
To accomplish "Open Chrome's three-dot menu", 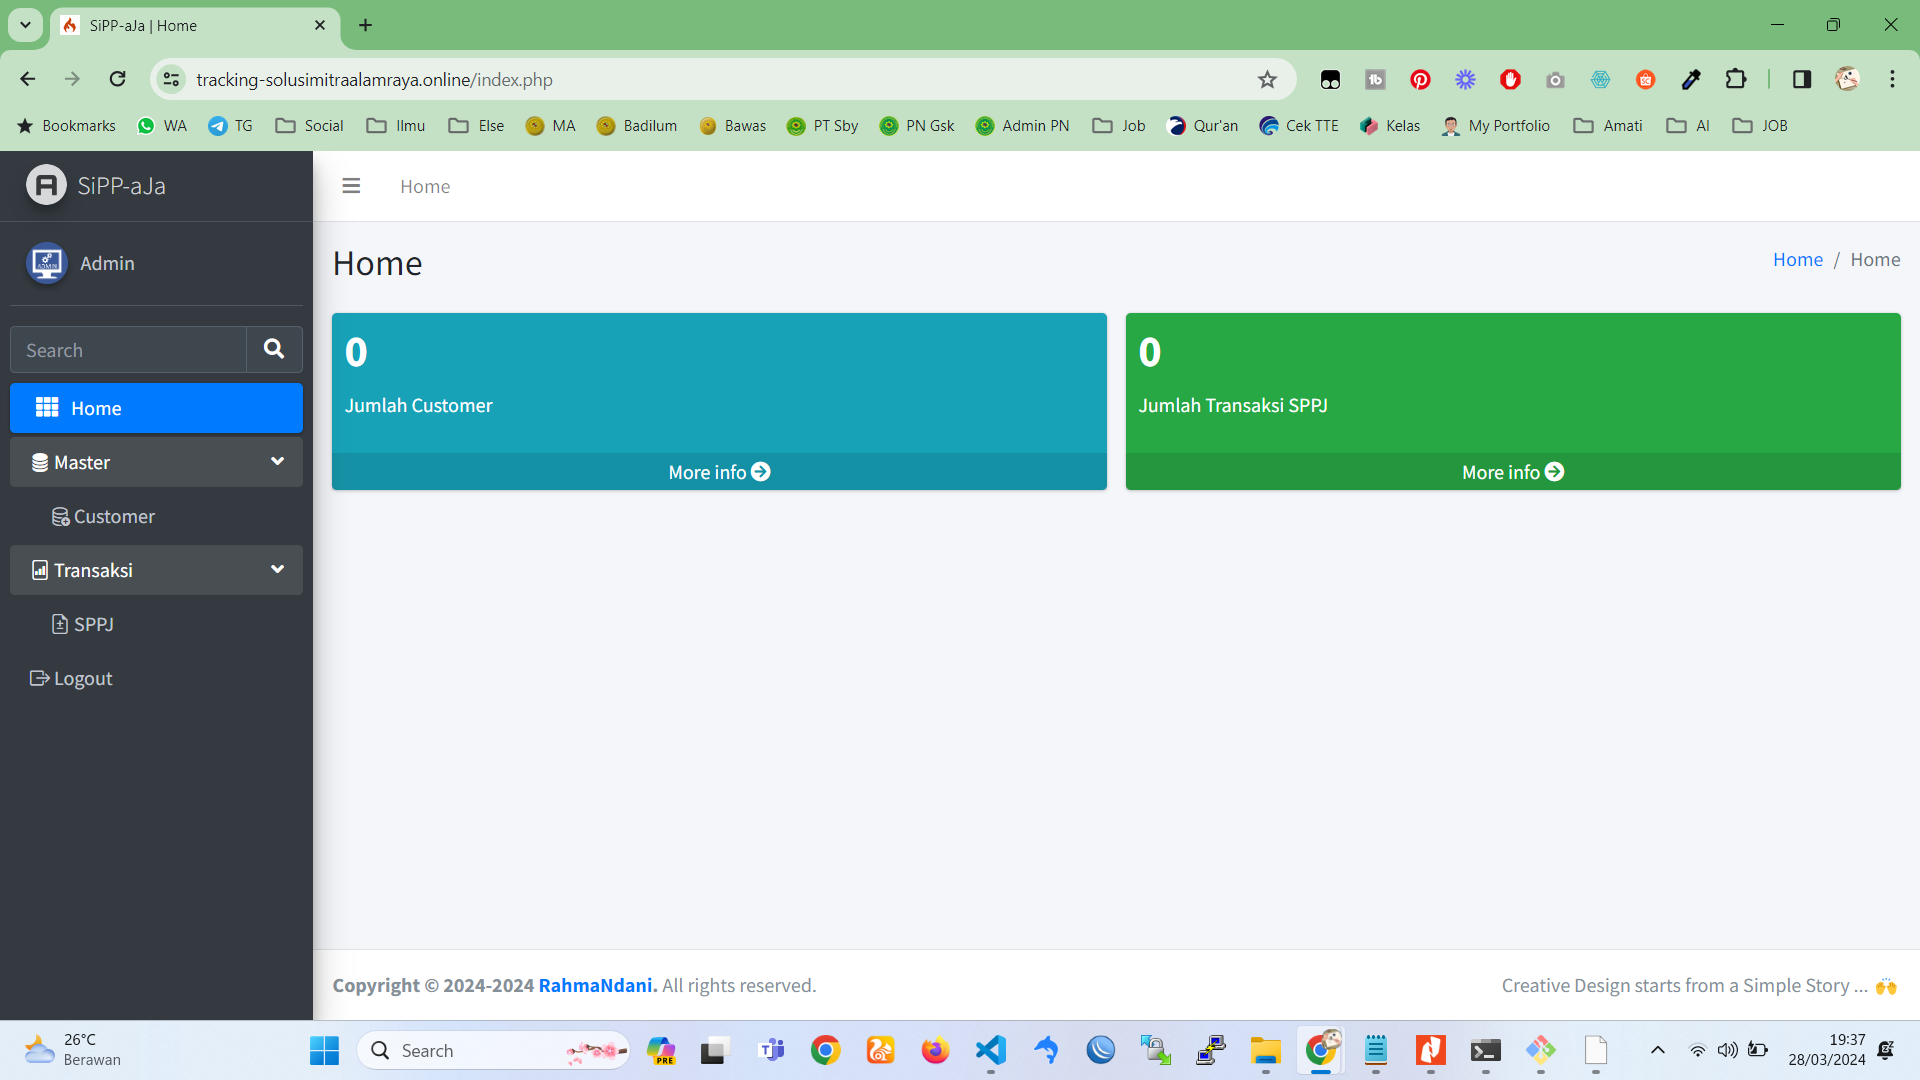I will [1892, 79].
